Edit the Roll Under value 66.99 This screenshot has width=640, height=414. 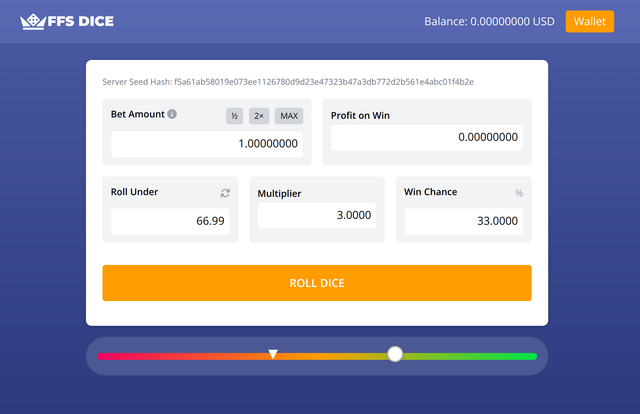point(170,221)
